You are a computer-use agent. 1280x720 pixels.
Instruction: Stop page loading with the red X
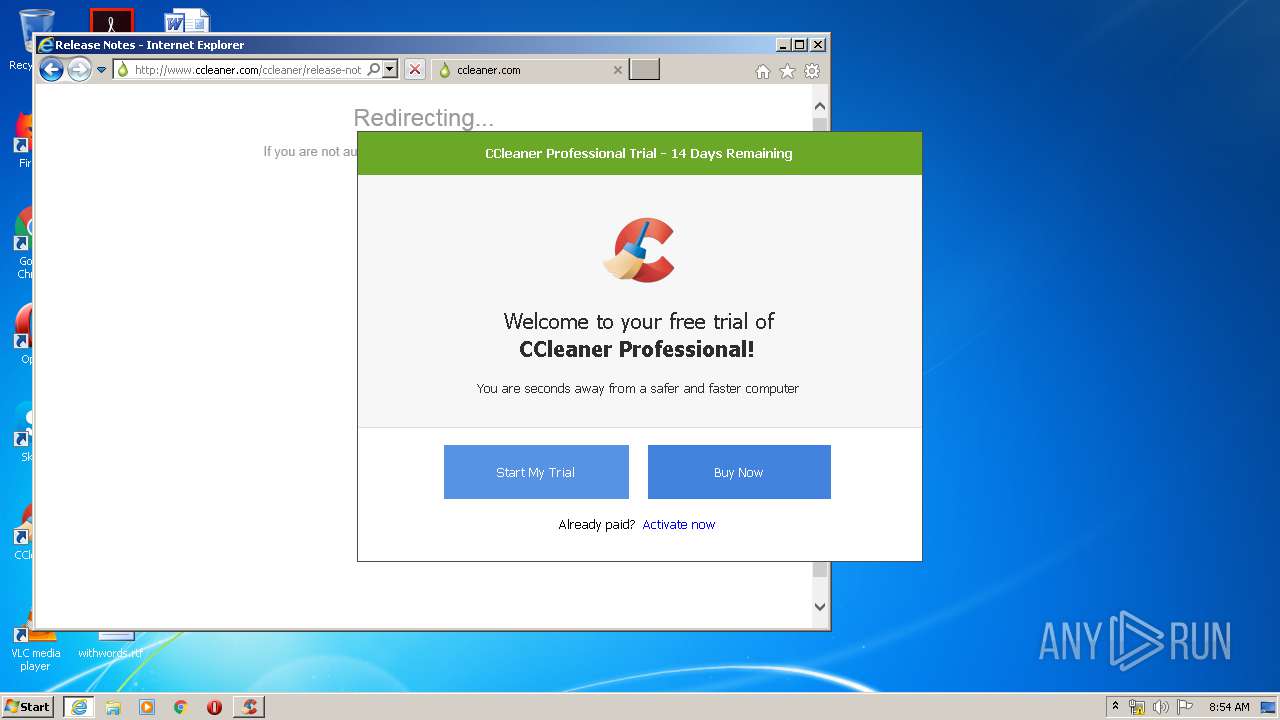coord(414,69)
